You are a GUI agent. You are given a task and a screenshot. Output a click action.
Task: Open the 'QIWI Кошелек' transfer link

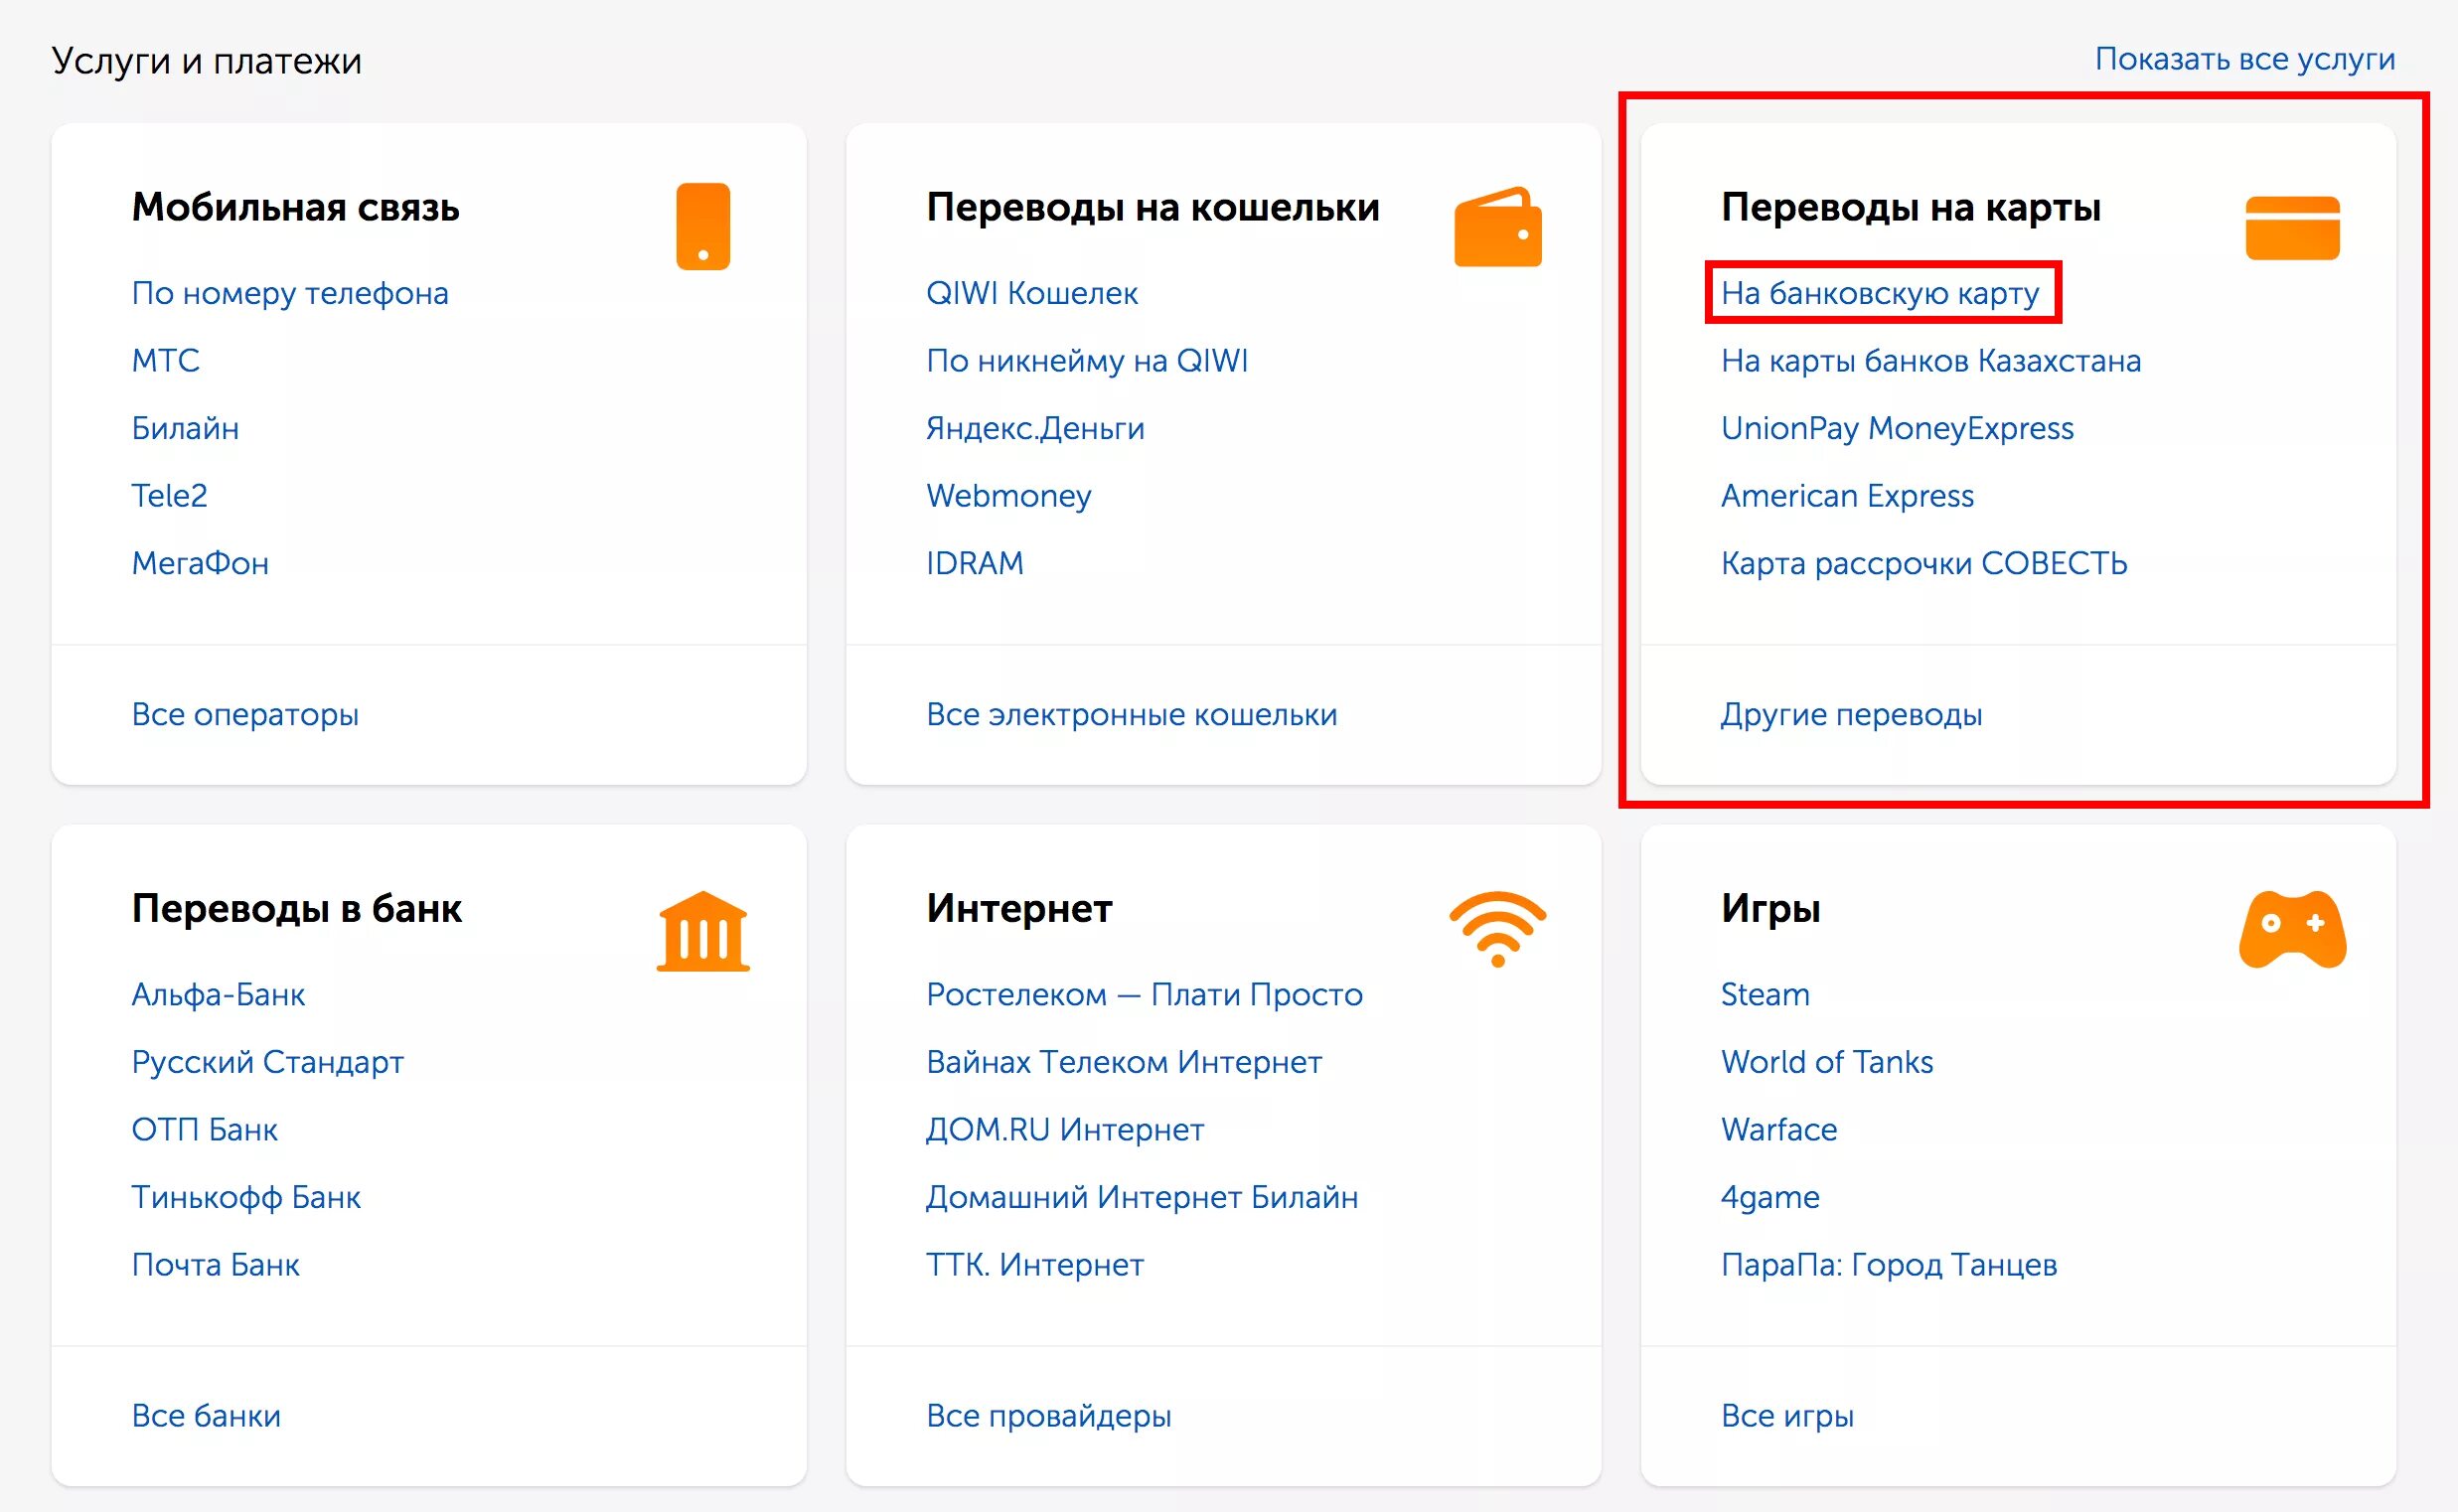pos(1032,293)
